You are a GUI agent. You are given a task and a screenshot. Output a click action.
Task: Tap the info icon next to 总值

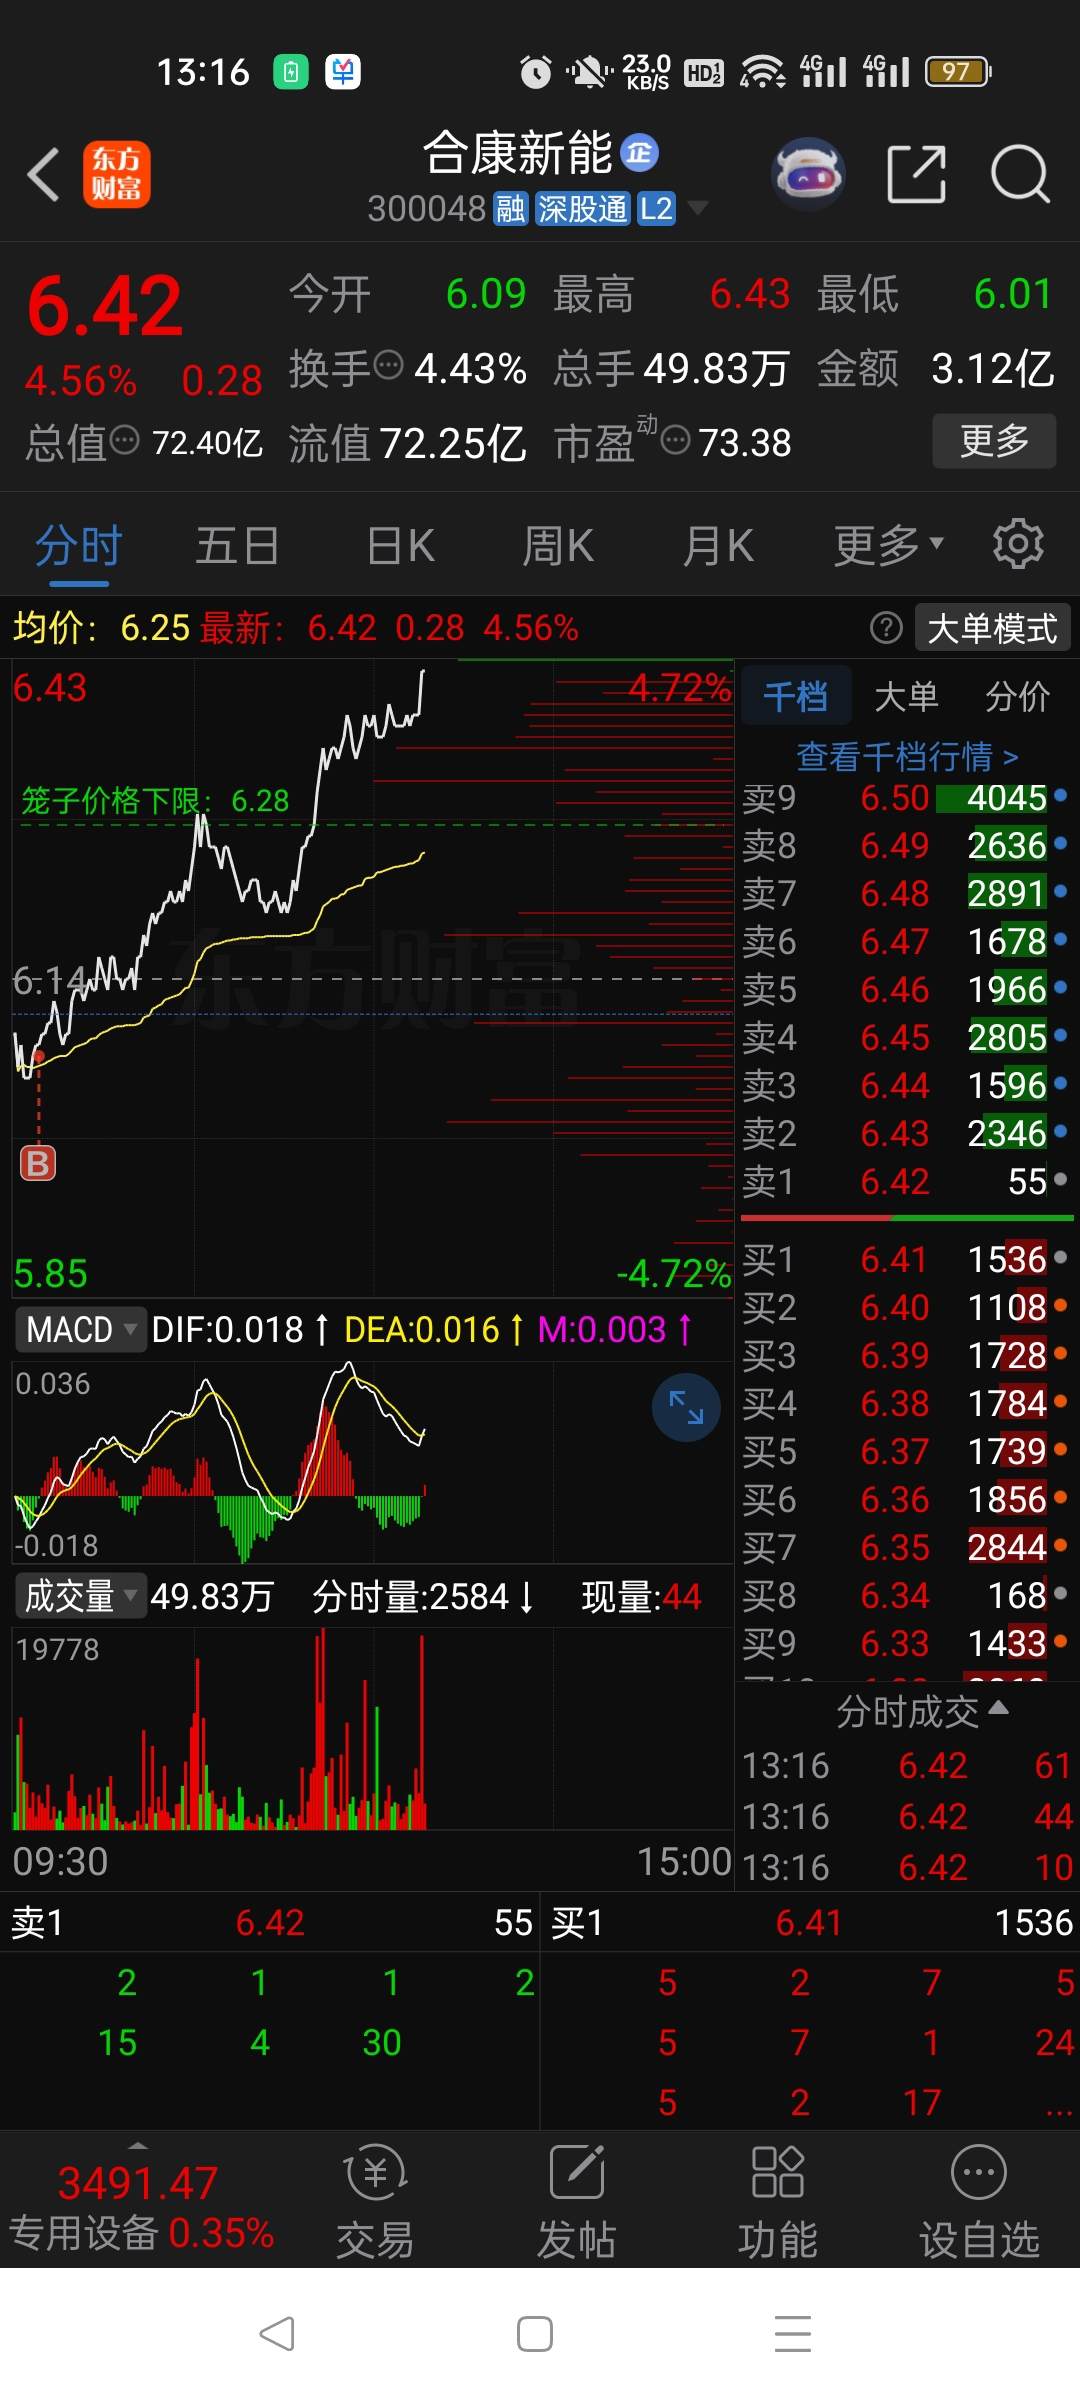pos(124,439)
